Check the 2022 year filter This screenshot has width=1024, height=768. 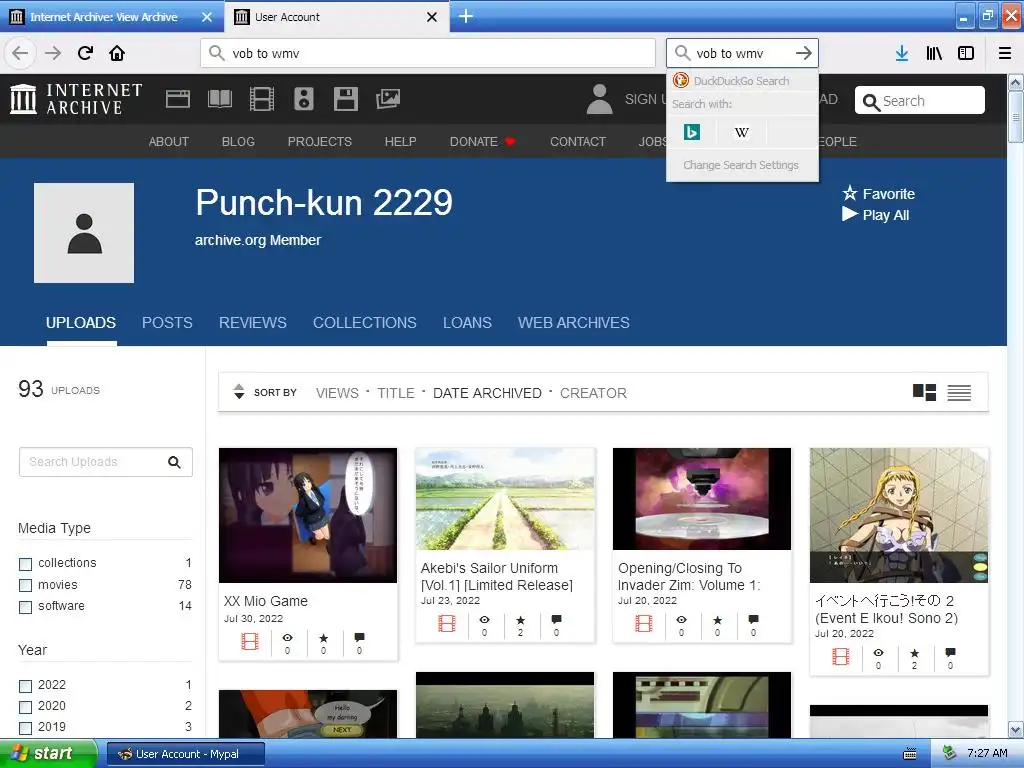click(25, 686)
